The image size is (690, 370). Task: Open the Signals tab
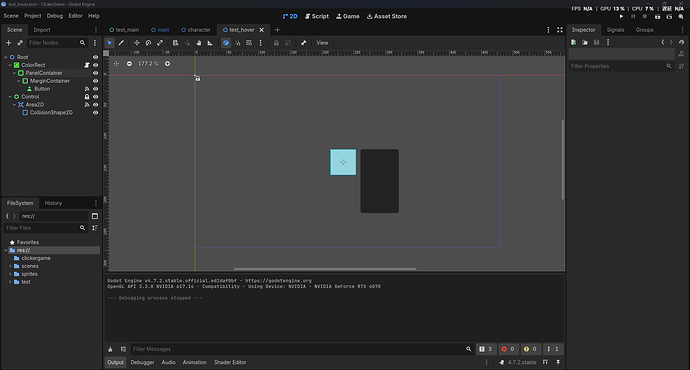click(615, 30)
